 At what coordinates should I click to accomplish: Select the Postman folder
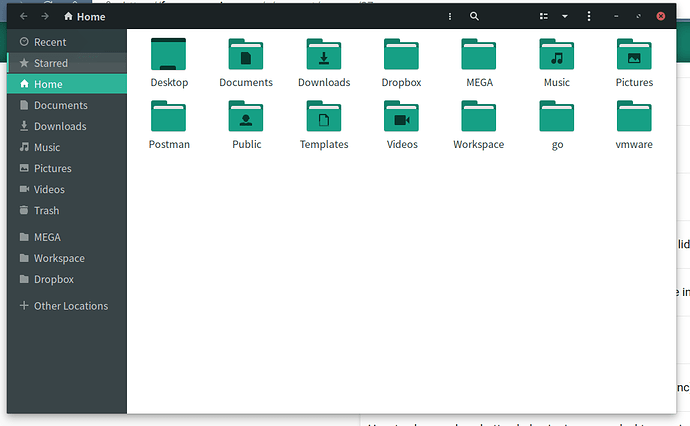coord(169,116)
